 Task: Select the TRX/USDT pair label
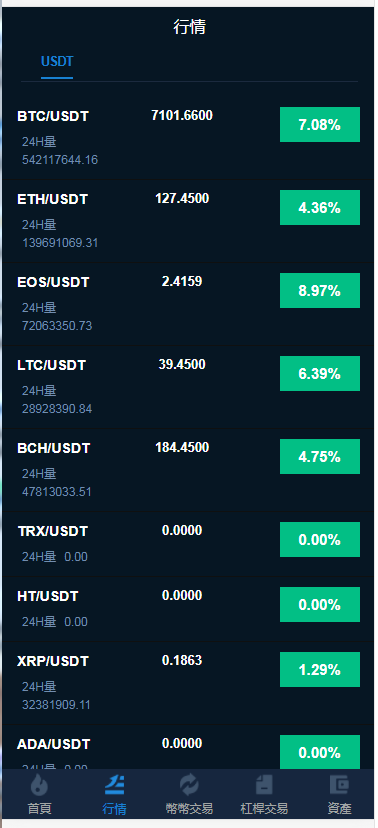tap(53, 531)
